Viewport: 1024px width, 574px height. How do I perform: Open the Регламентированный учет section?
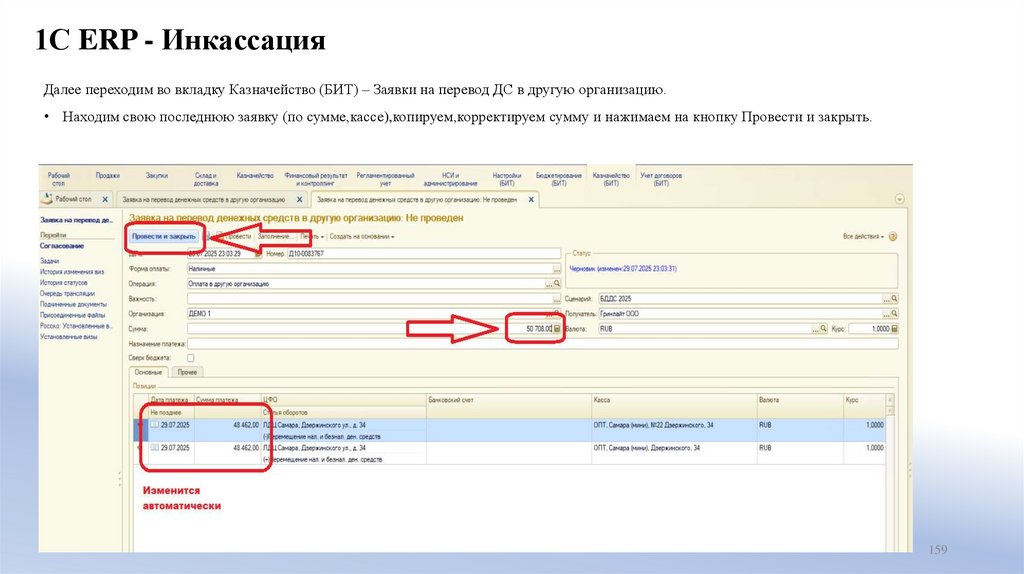[x=385, y=180]
